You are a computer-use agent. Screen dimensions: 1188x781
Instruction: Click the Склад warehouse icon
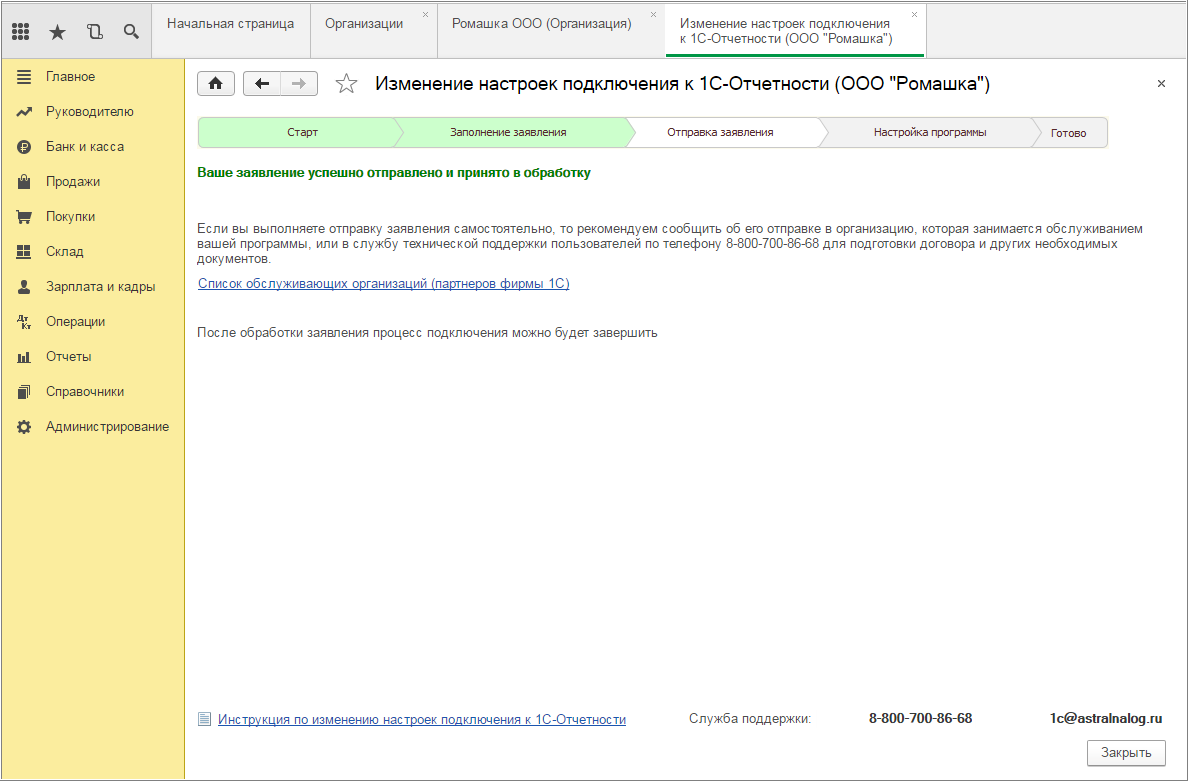click(x=24, y=251)
